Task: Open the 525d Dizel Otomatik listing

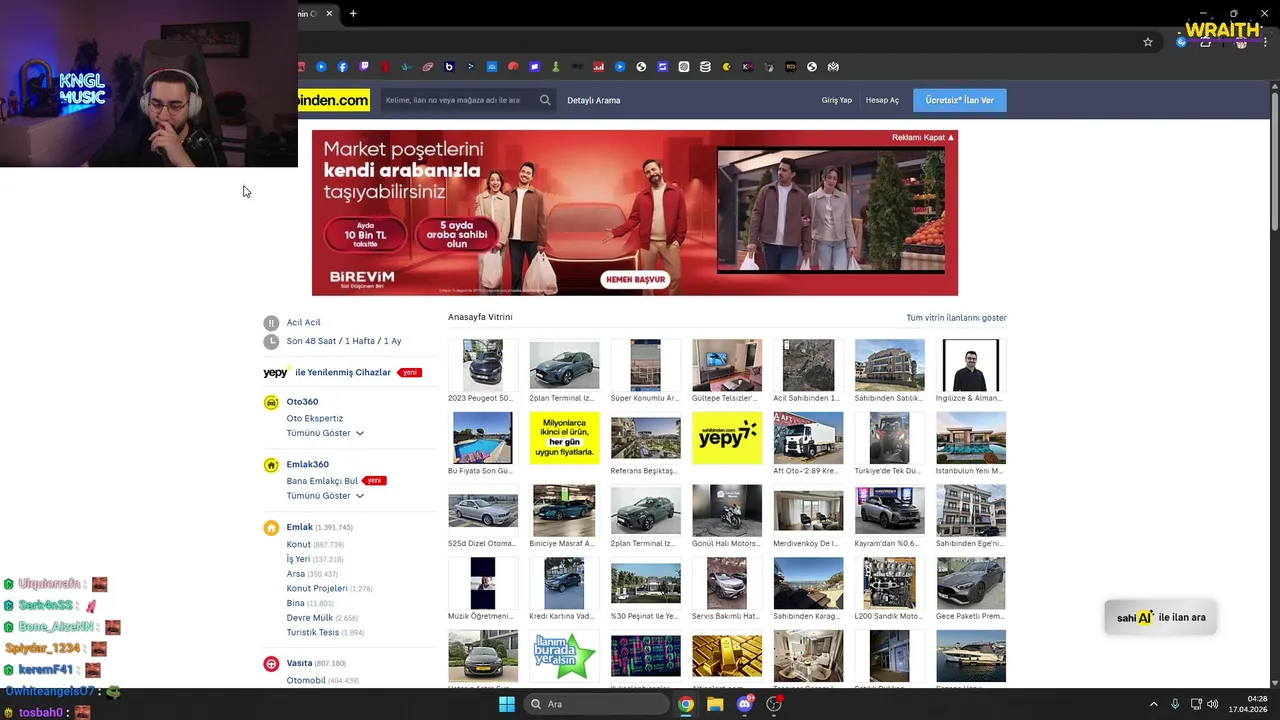Action: [x=483, y=511]
